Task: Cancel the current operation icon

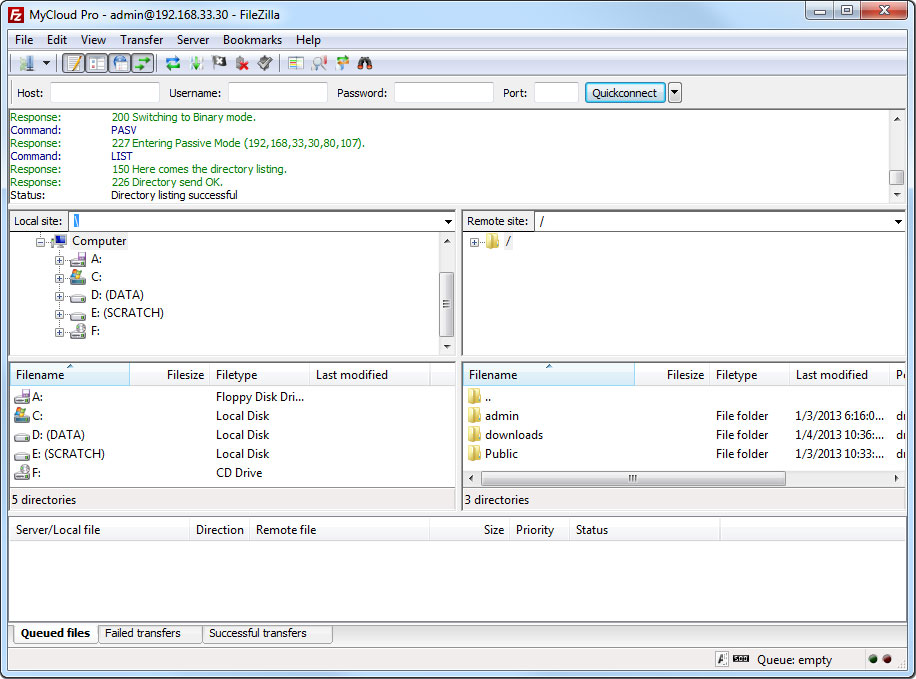Action: tap(219, 63)
